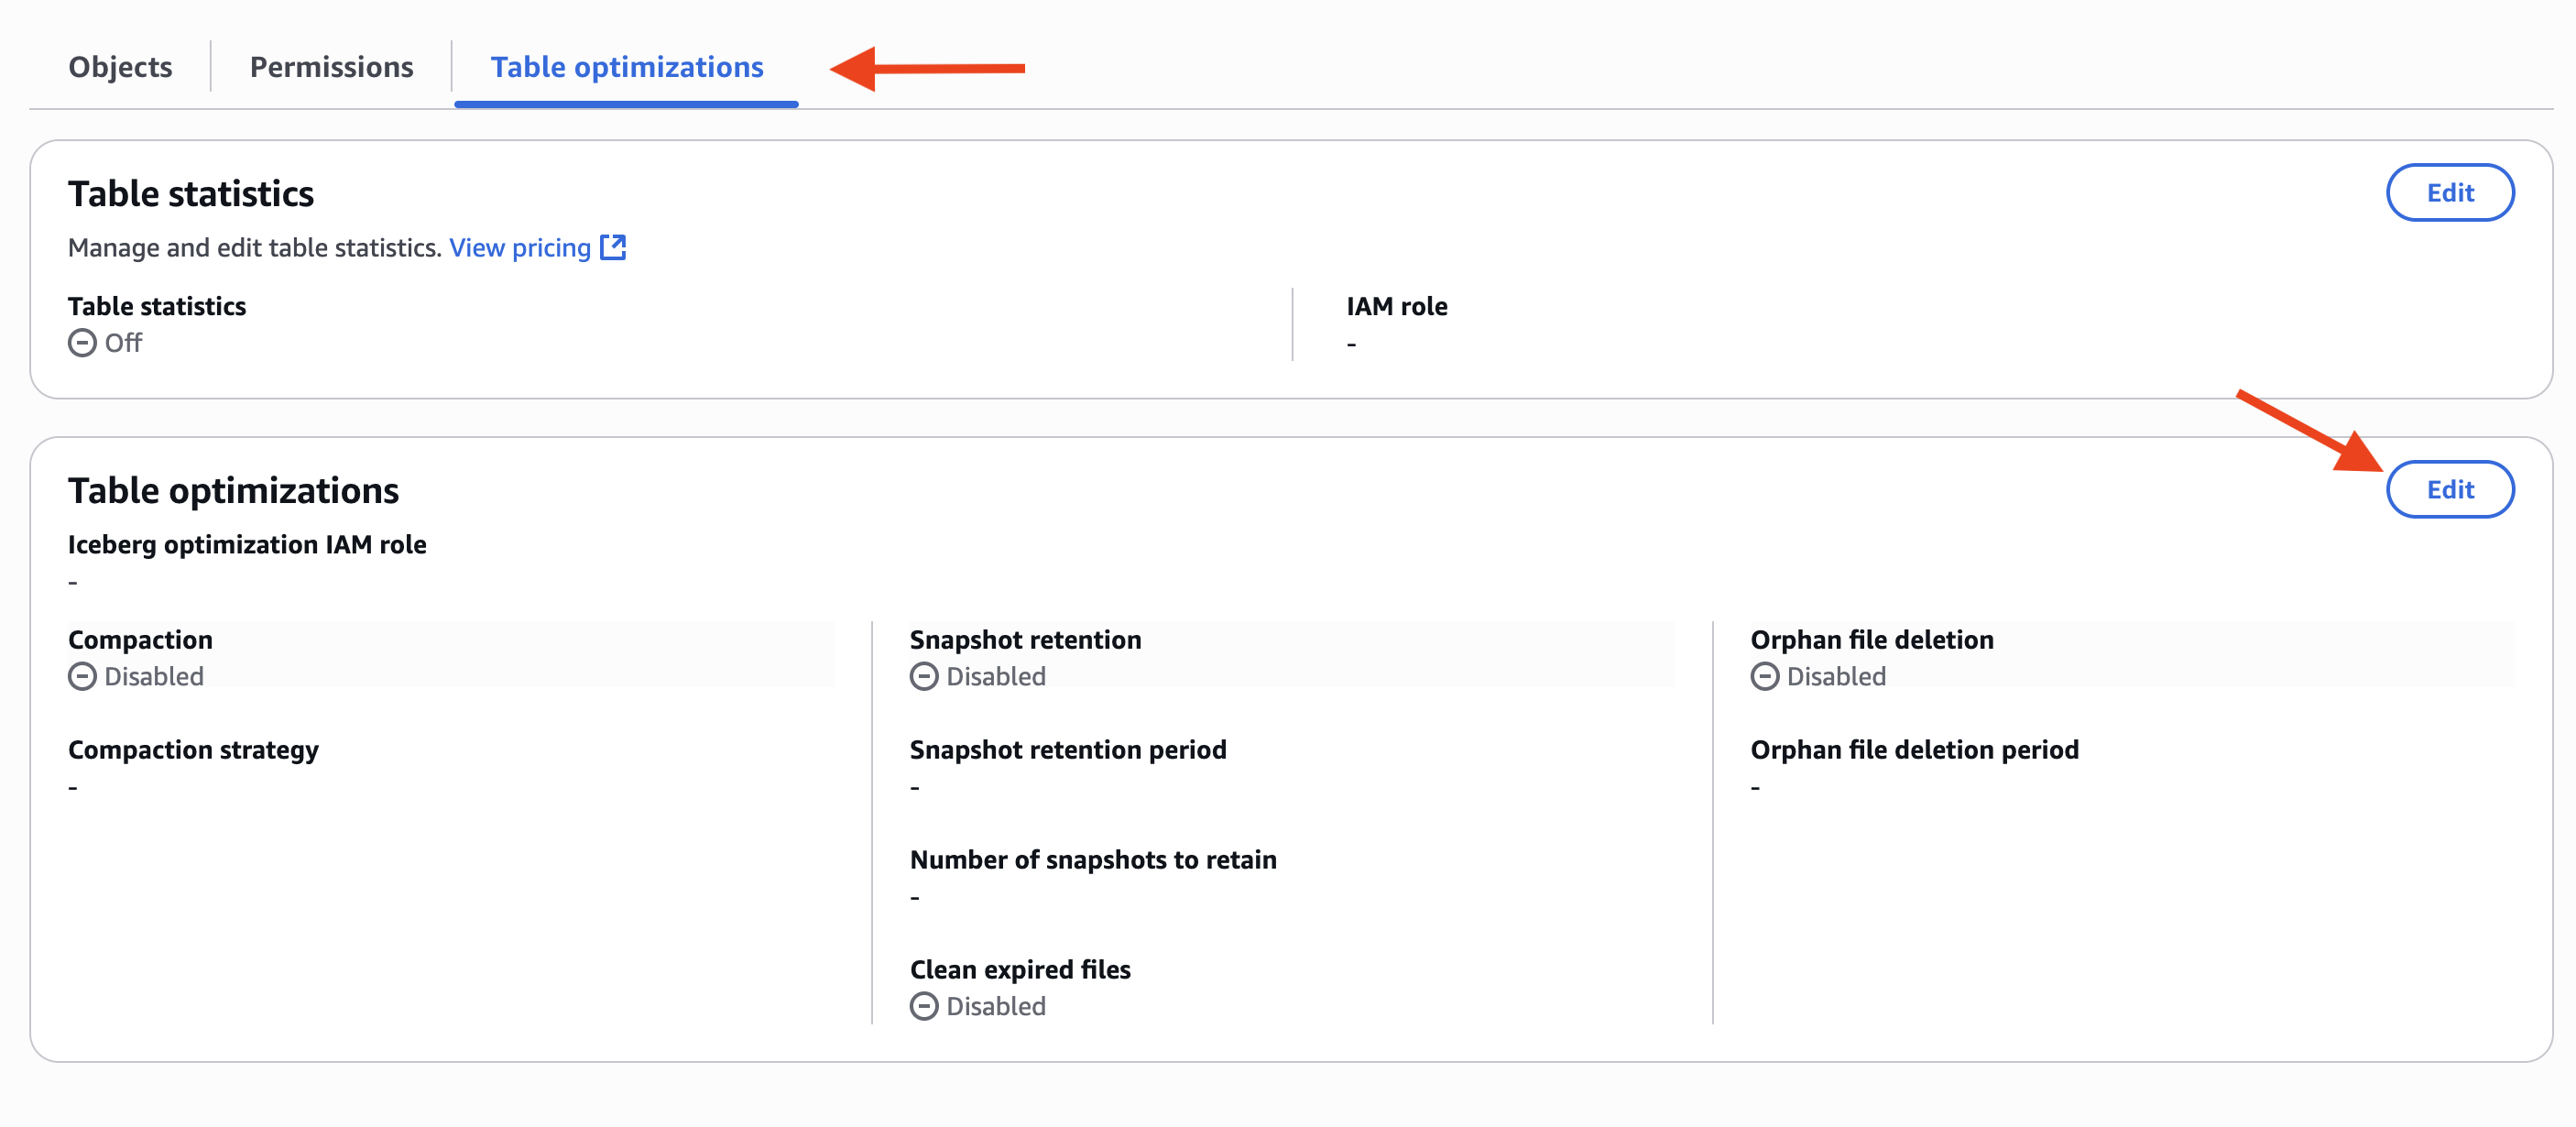Click the Off status icon under Table statistics
2576x1127 pixels.
pos(82,343)
